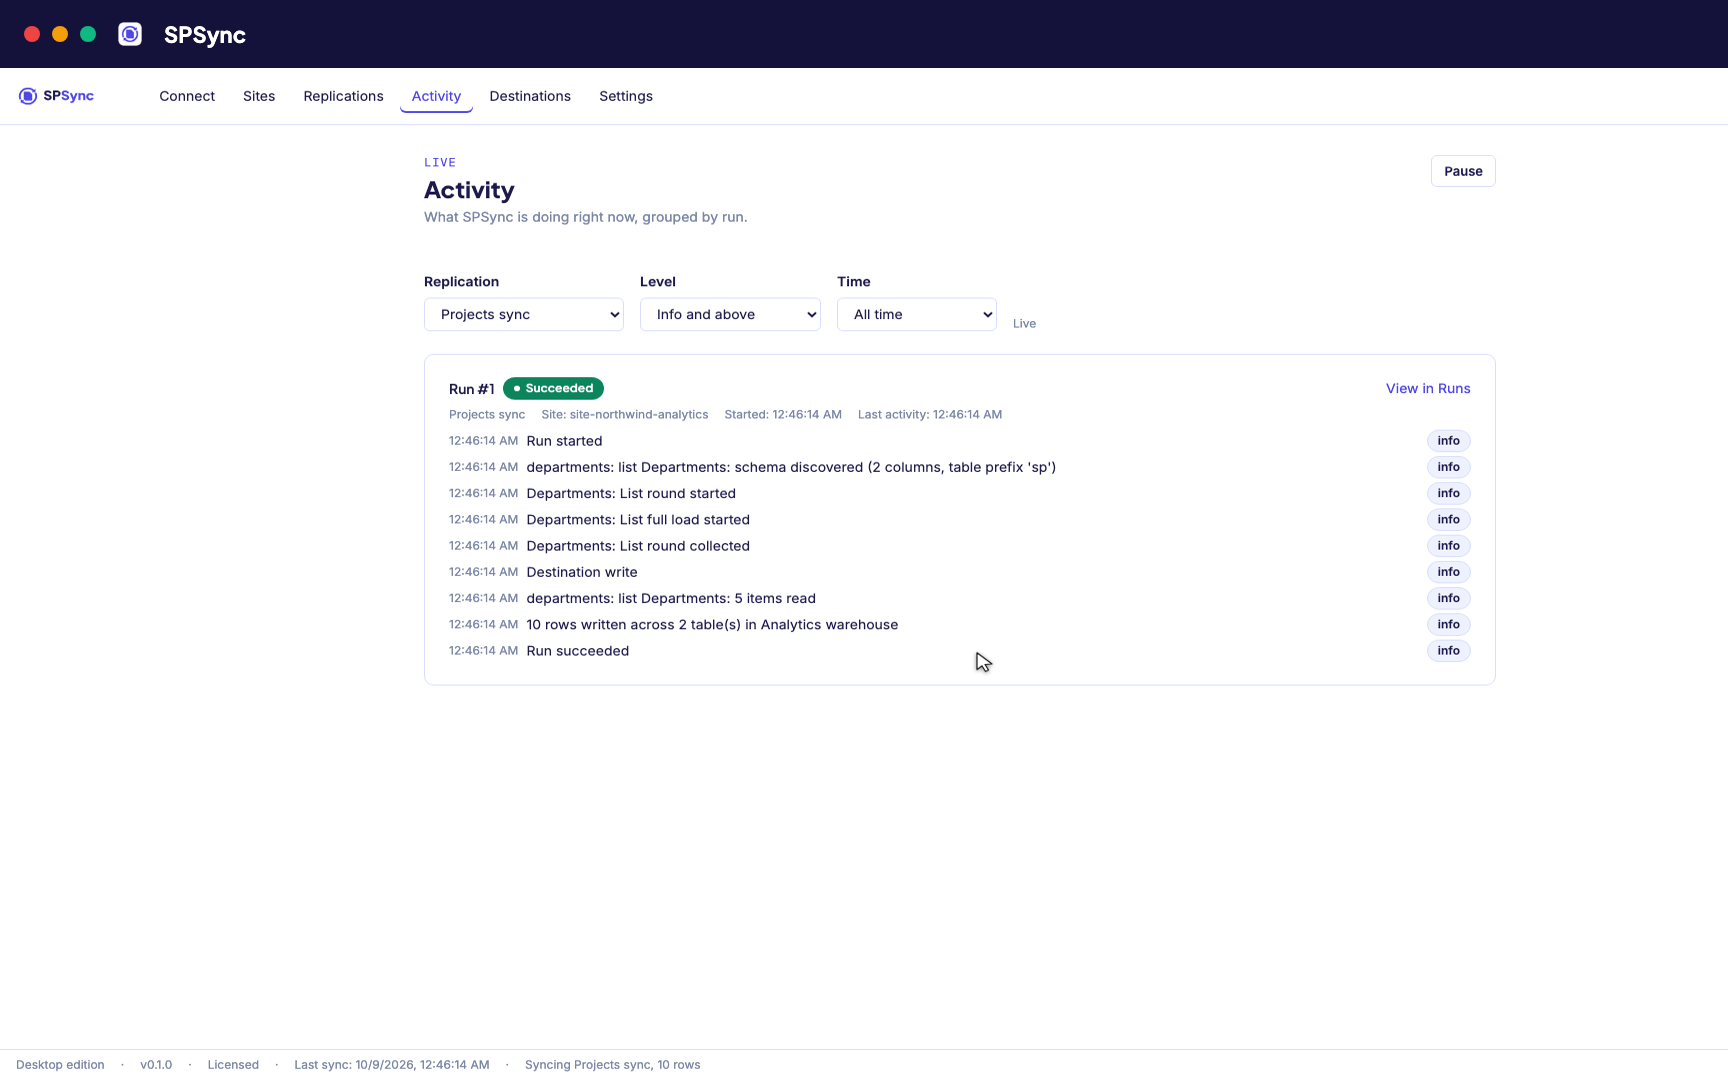Select 'Departments: List round started' log line
The width and height of the screenshot is (1728, 1080).
click(960, 493)
